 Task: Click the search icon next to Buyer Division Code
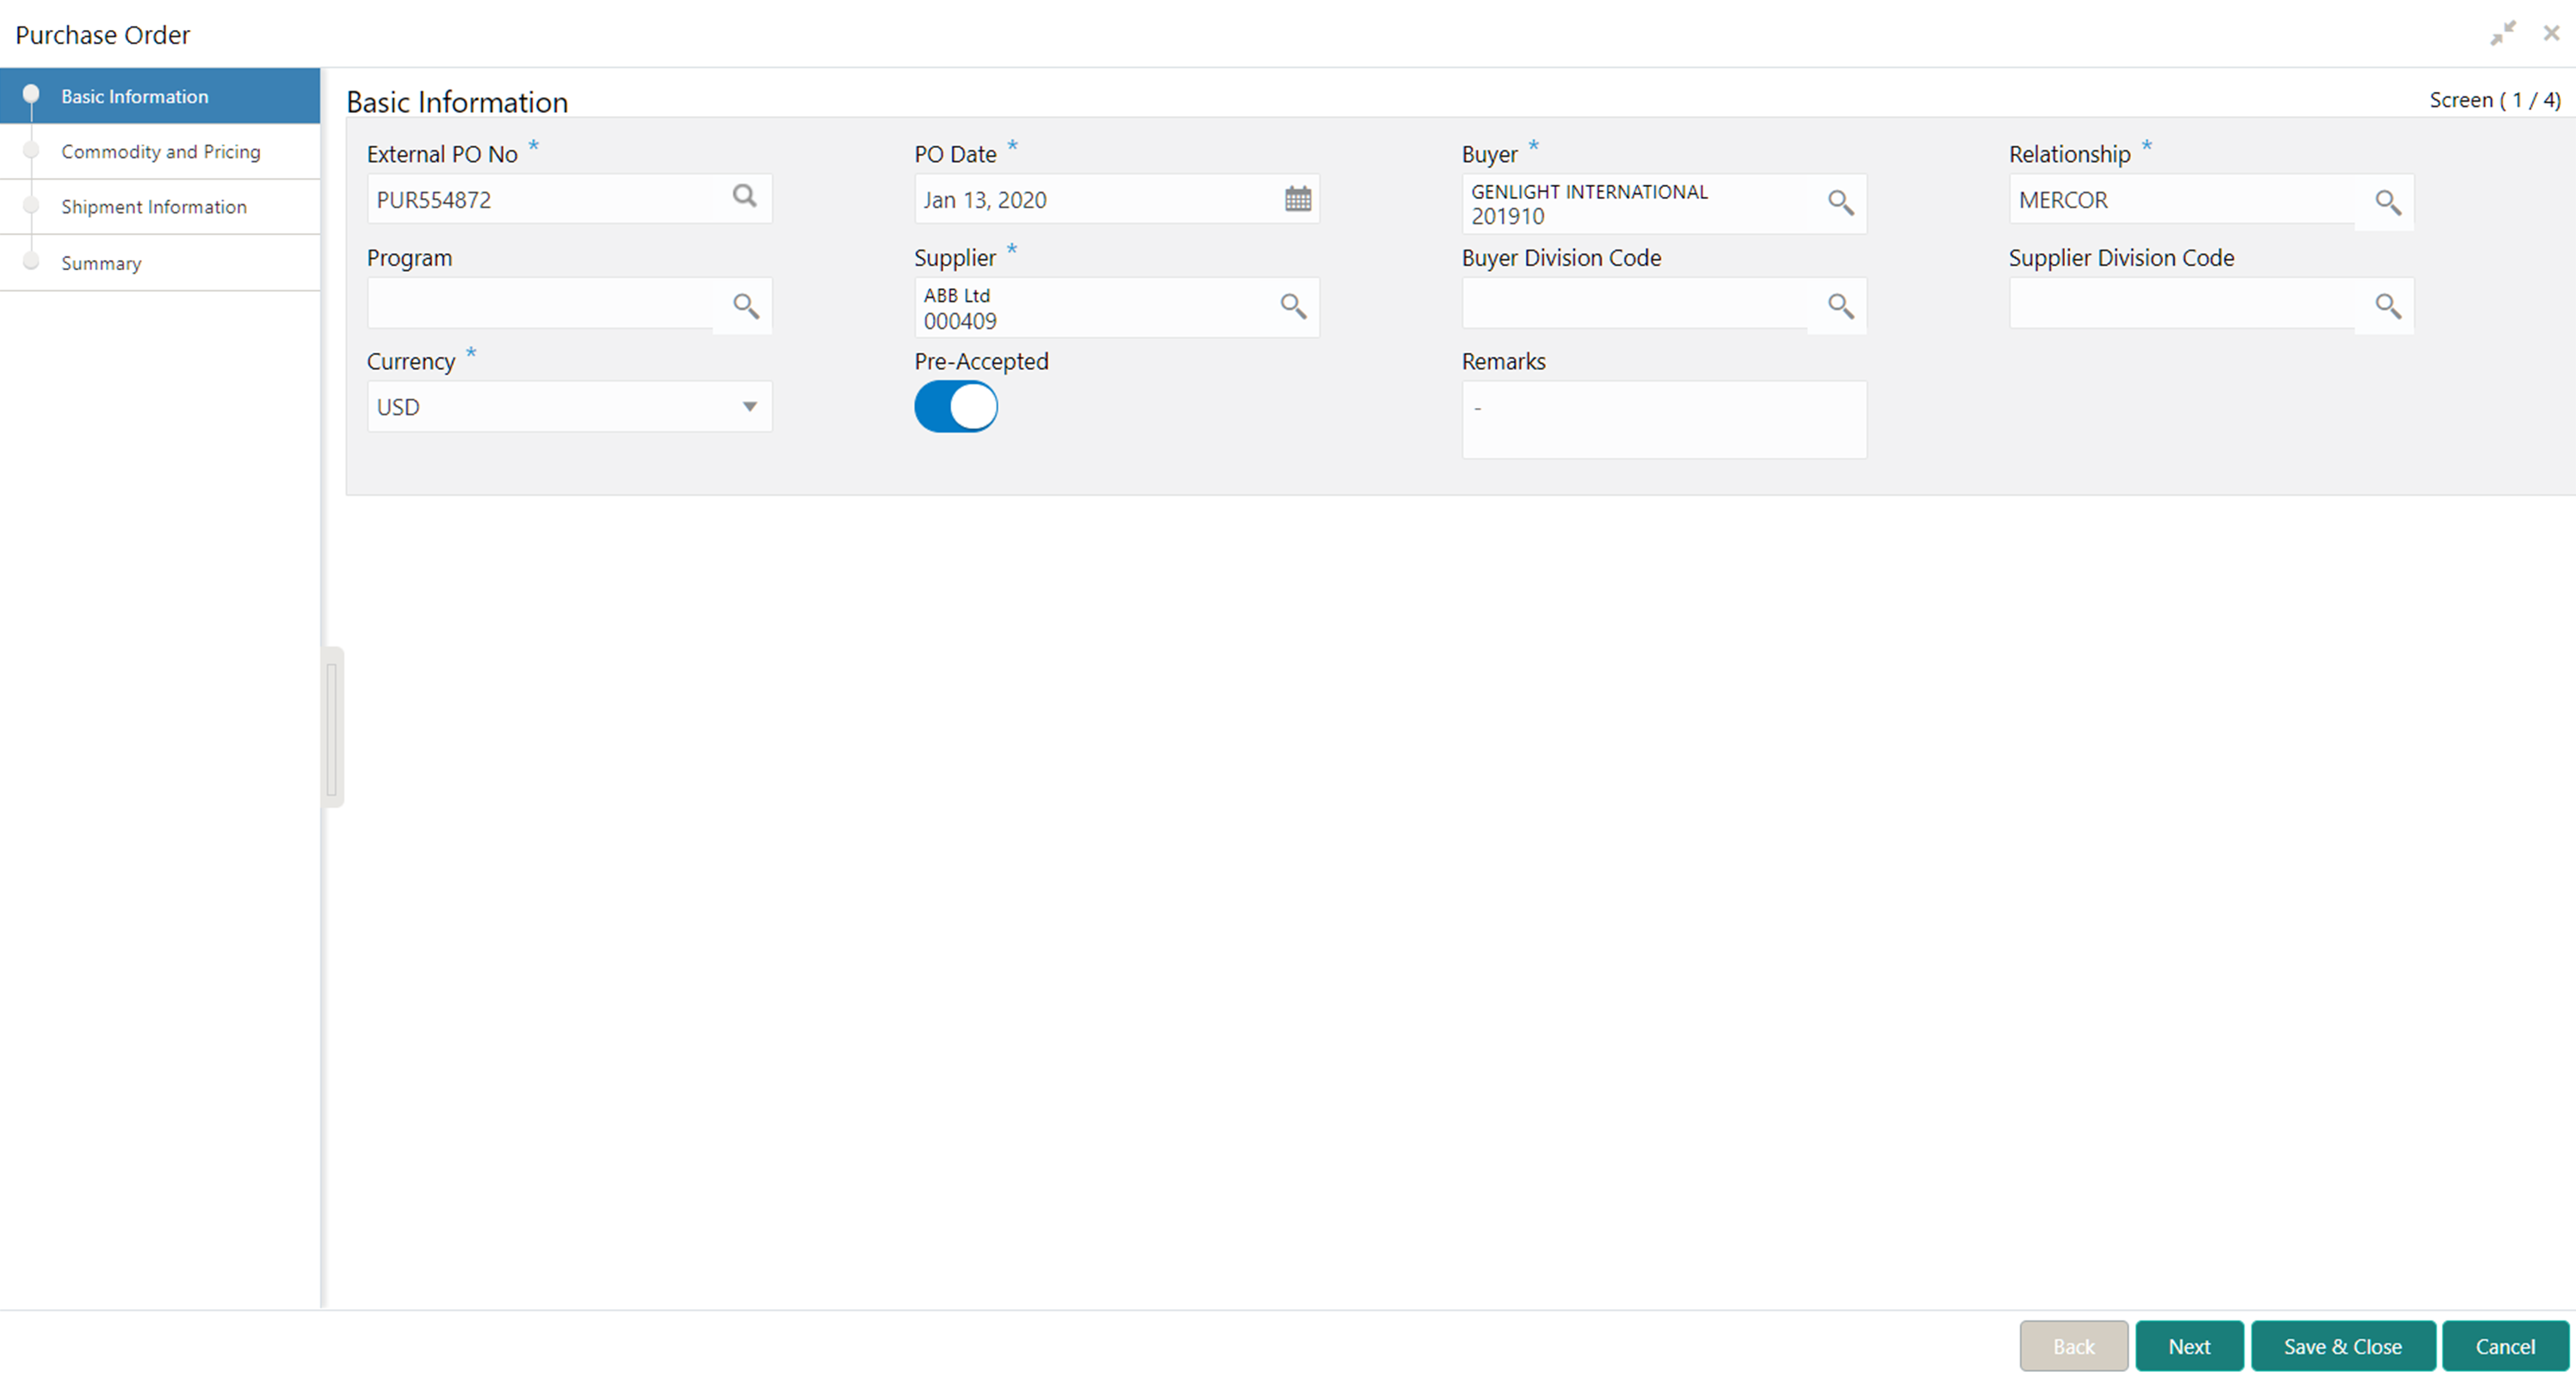1842,305
